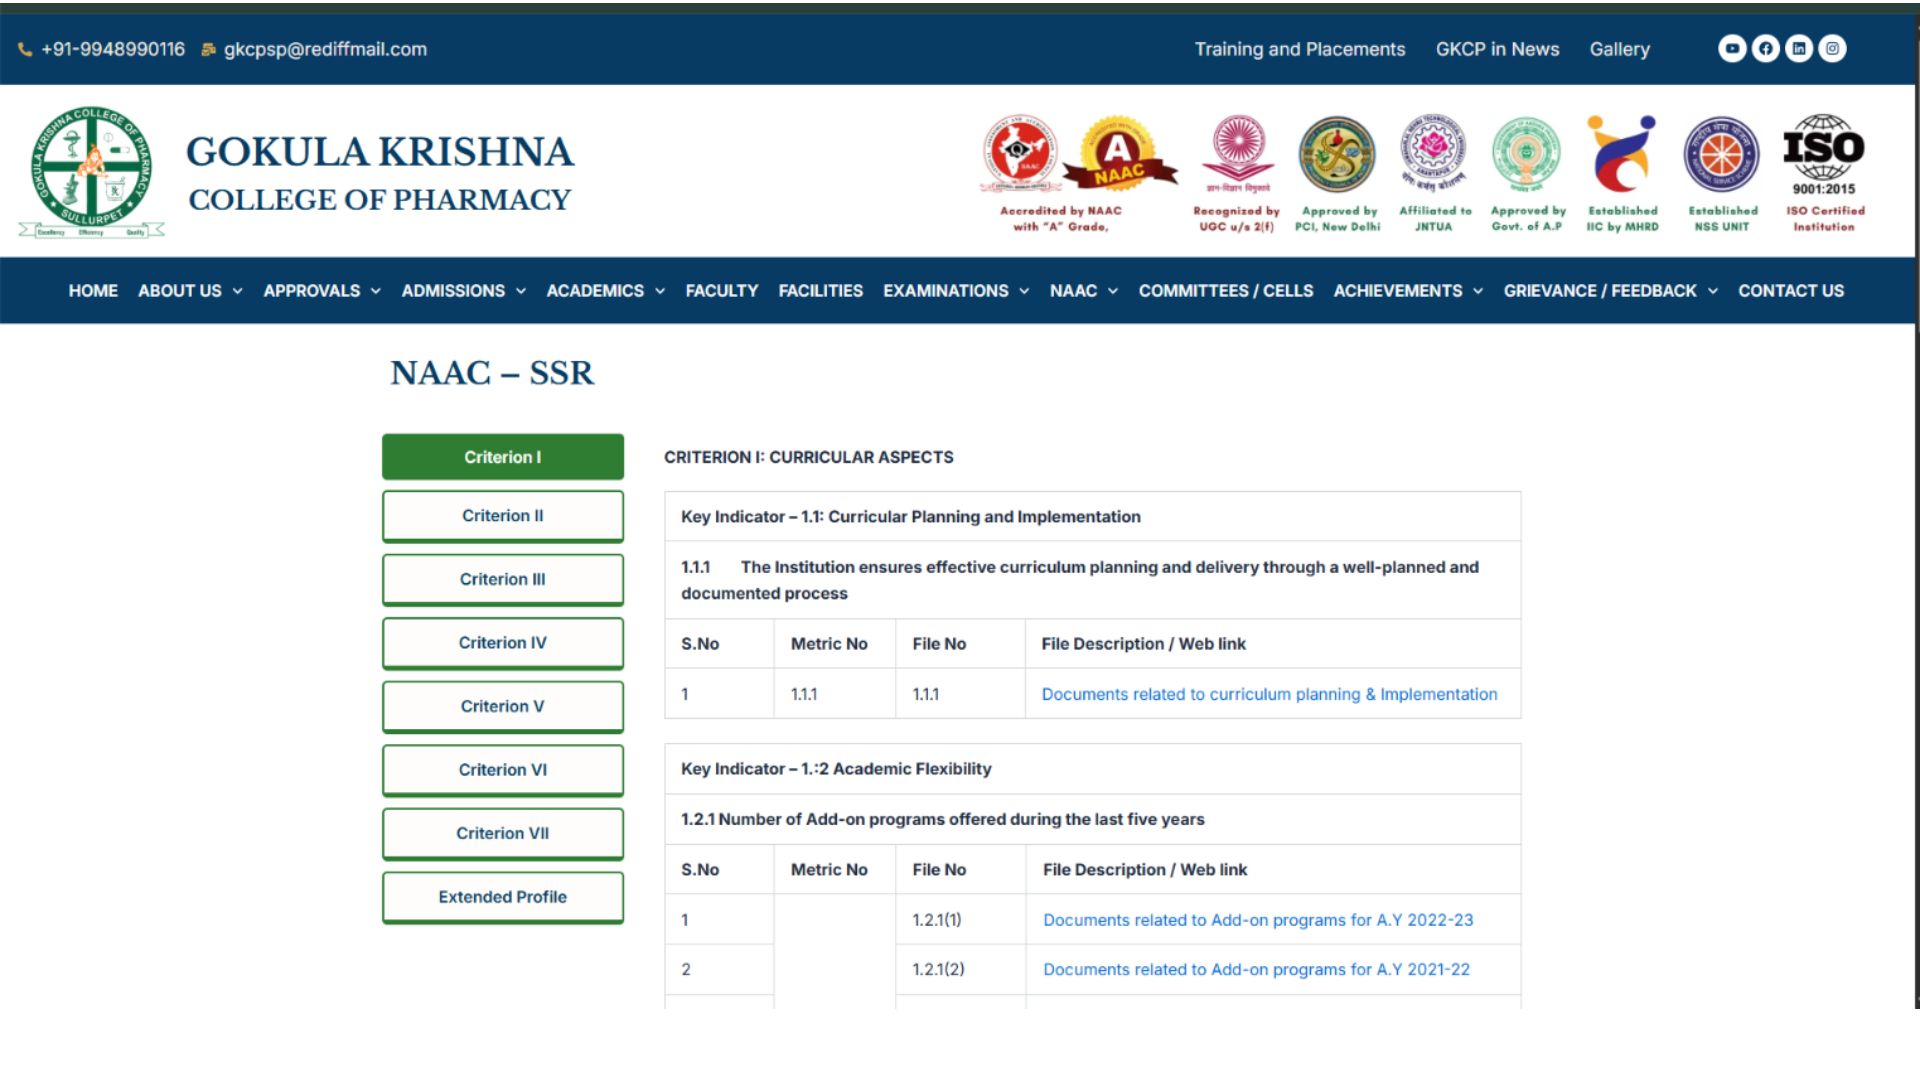Switch to the Criterion VII tab
This screenshot has height=1080, width=1920.
tap(503, 834)
